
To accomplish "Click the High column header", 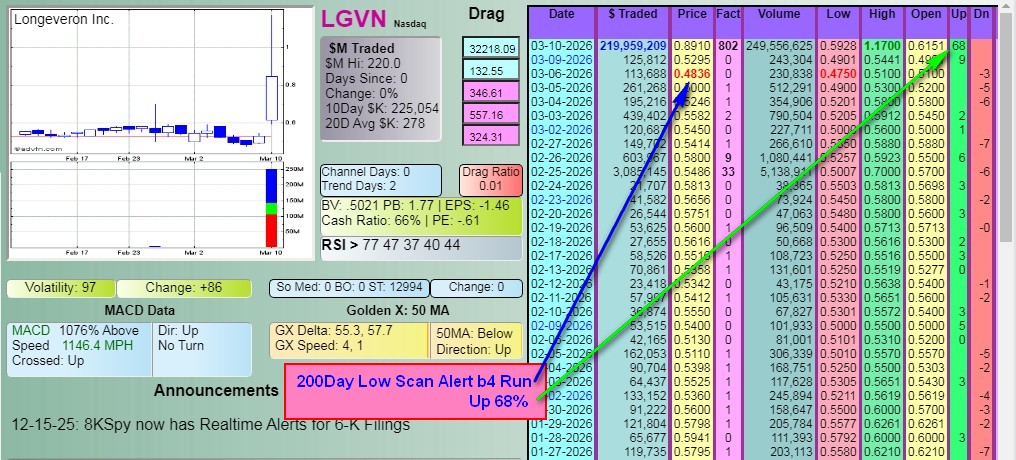I will (x=882, y=15).
